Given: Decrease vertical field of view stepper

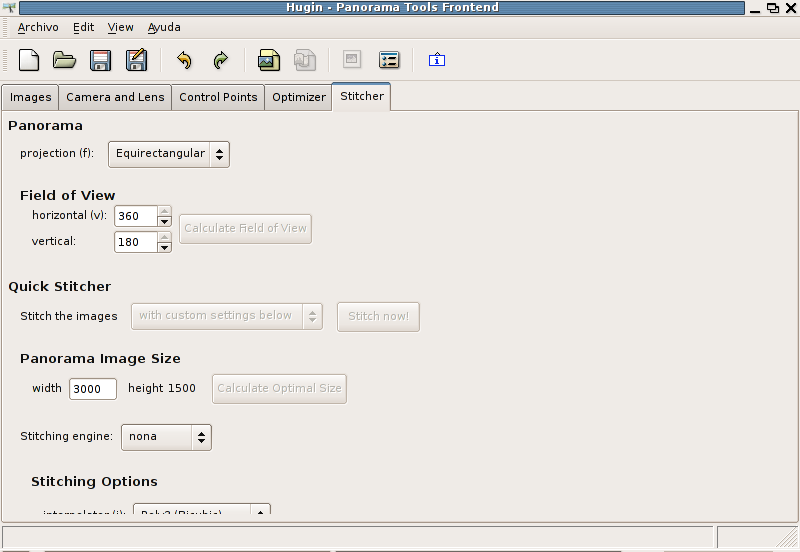Looking at the screenshot, I should coord(164,247).
